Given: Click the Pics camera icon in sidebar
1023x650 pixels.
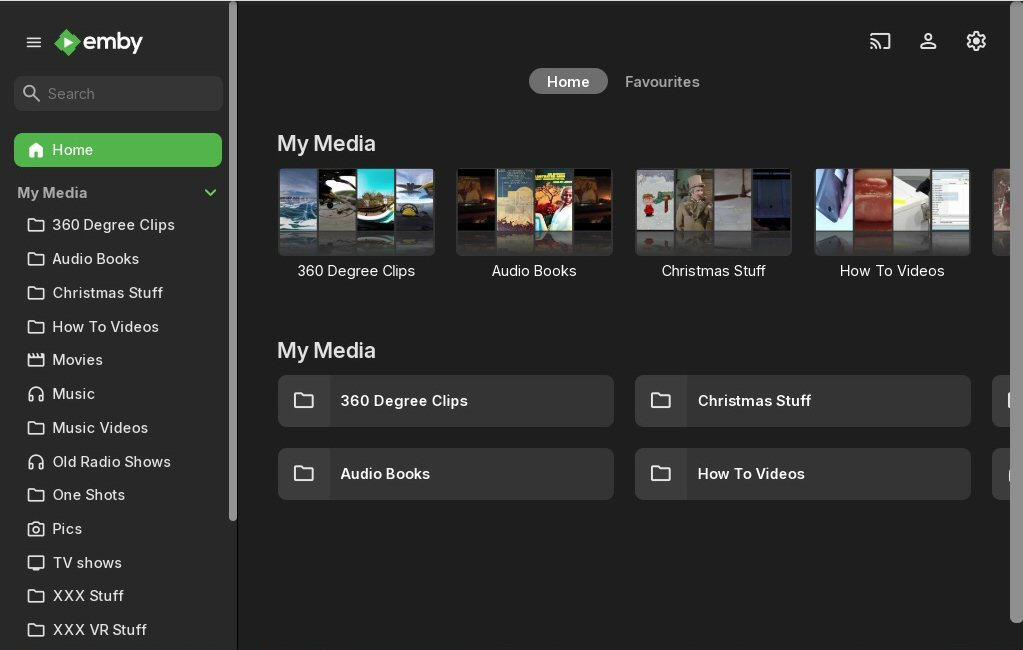Looking at the screenshot, I should pyautogui.click(x=36, y=529).
